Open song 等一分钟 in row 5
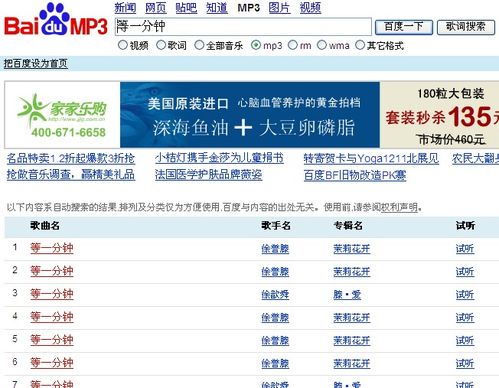Screen dimensions: 499x388 (x=52, y=340)
